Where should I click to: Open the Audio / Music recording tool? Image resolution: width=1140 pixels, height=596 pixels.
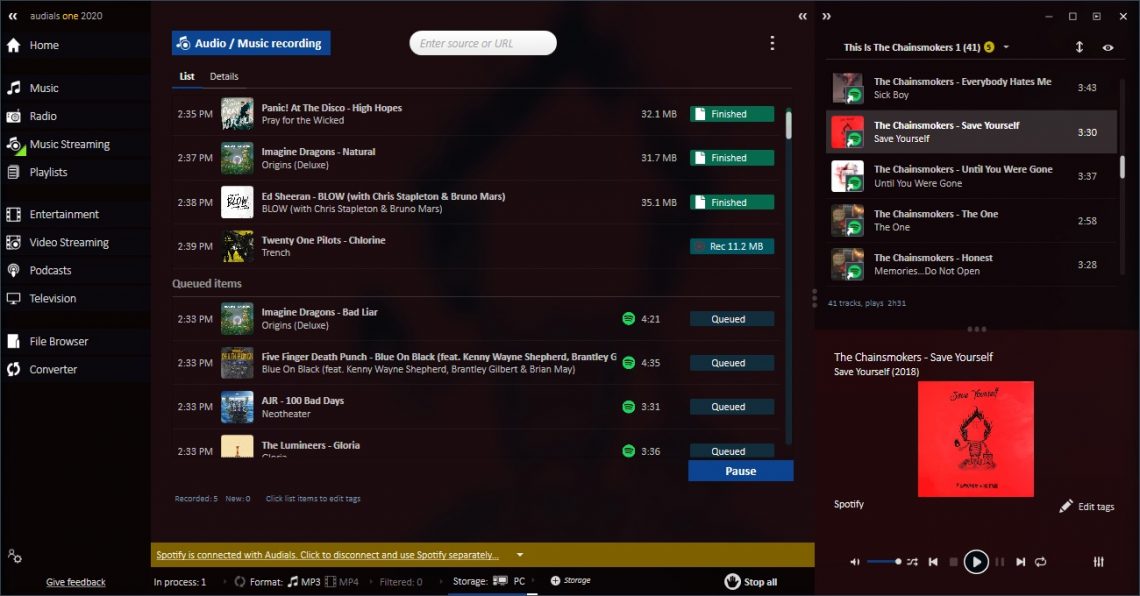coord(253,43)
